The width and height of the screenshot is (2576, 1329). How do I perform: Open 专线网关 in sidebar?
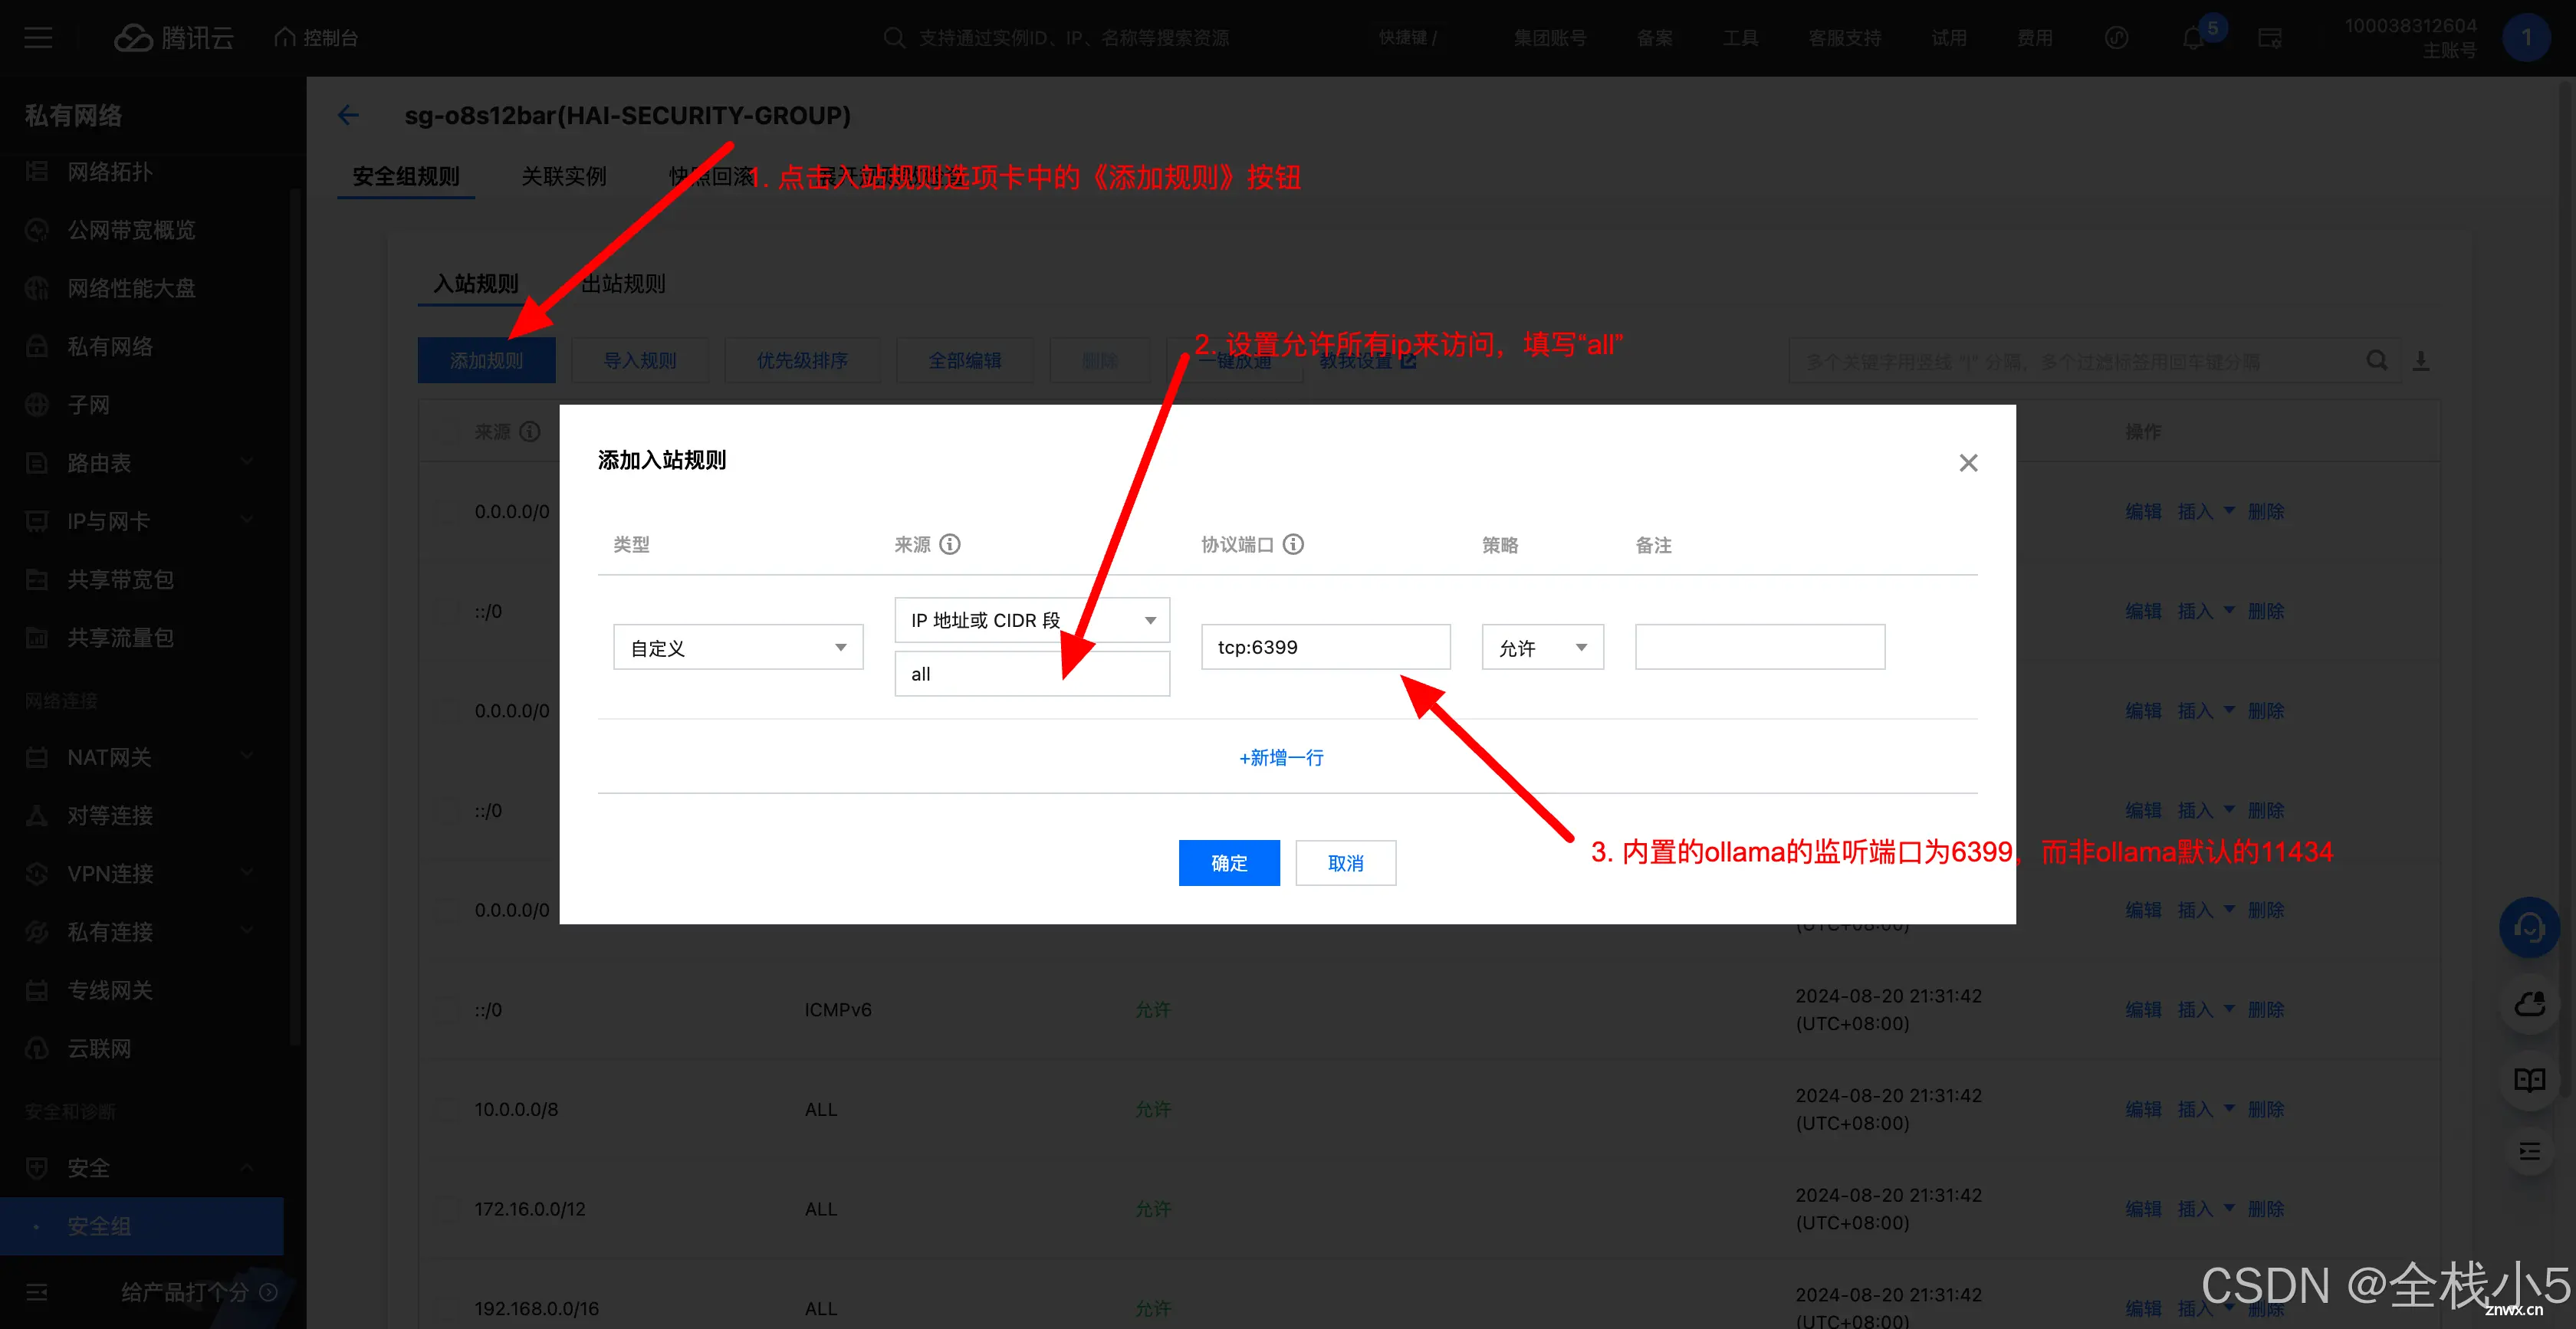[110, 990]
